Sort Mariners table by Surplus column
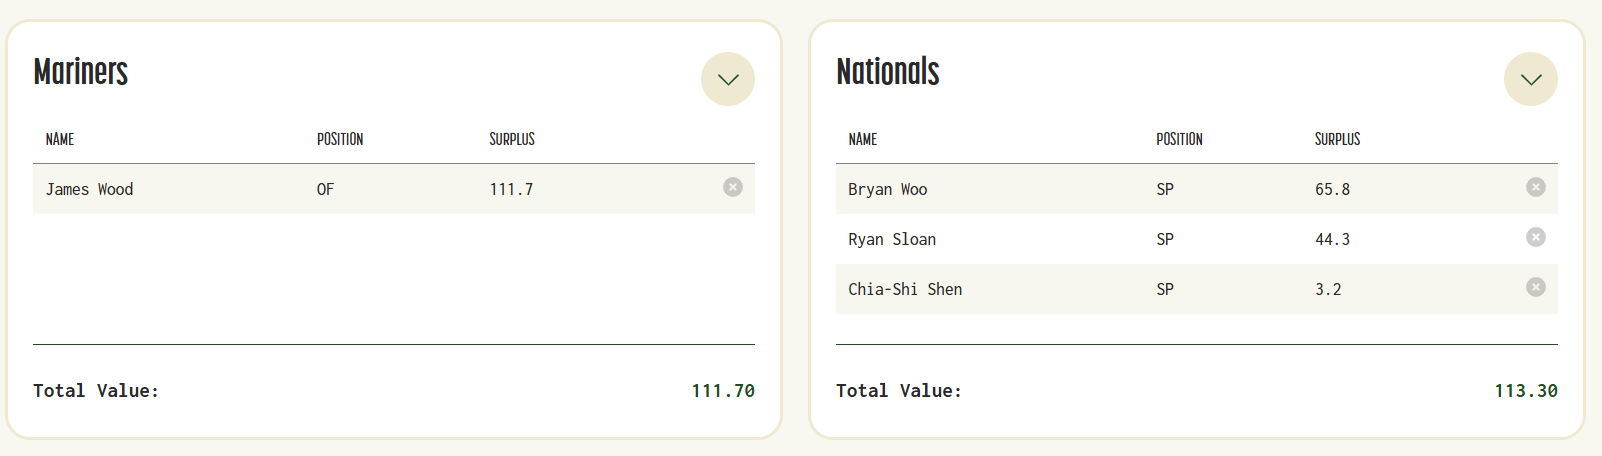 (512, 139)
